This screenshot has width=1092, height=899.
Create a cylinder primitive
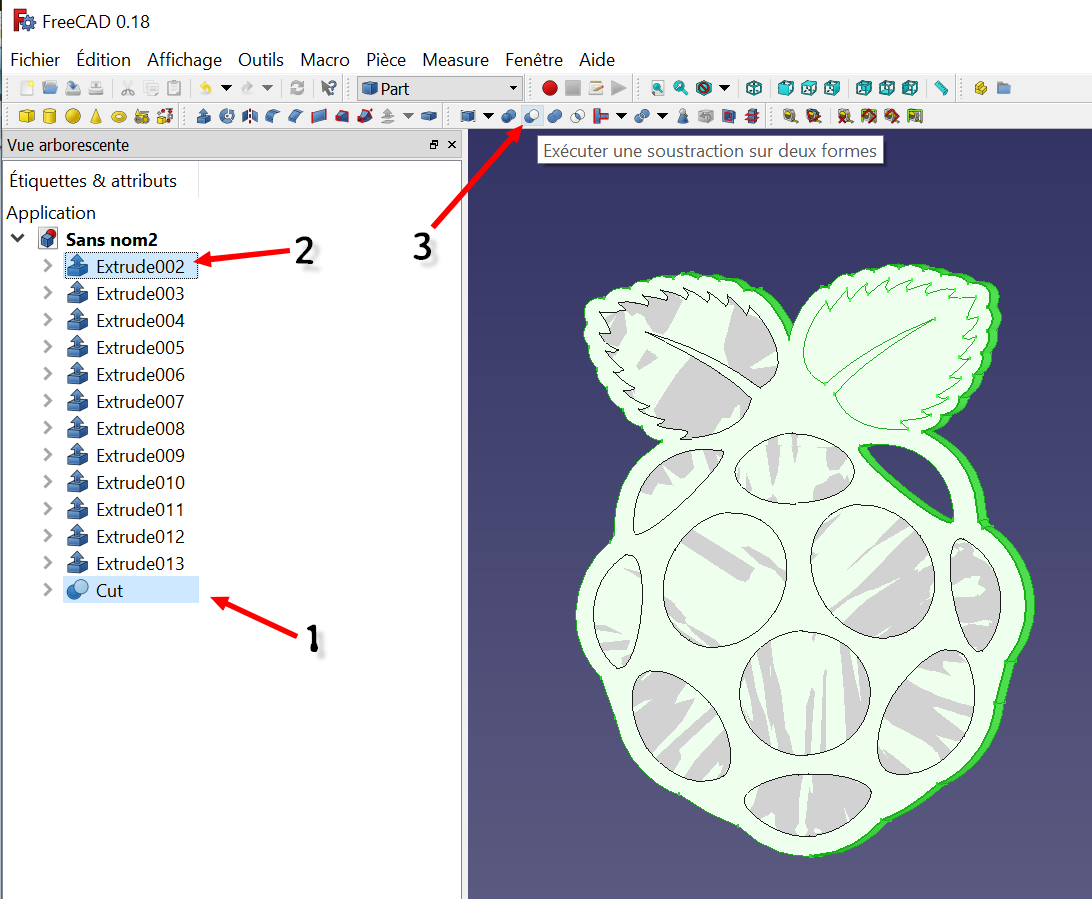(x=49, y=116)
